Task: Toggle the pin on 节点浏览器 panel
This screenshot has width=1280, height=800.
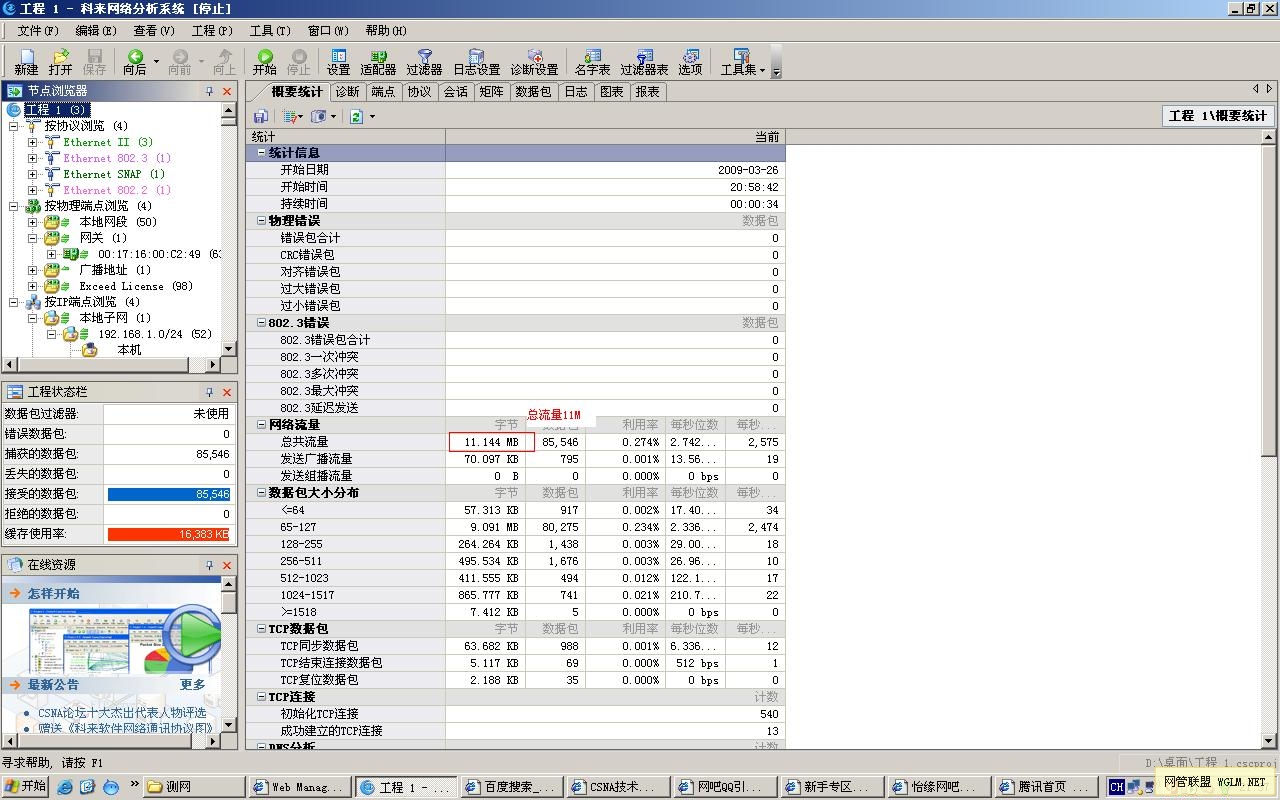Action: point(210,91)
